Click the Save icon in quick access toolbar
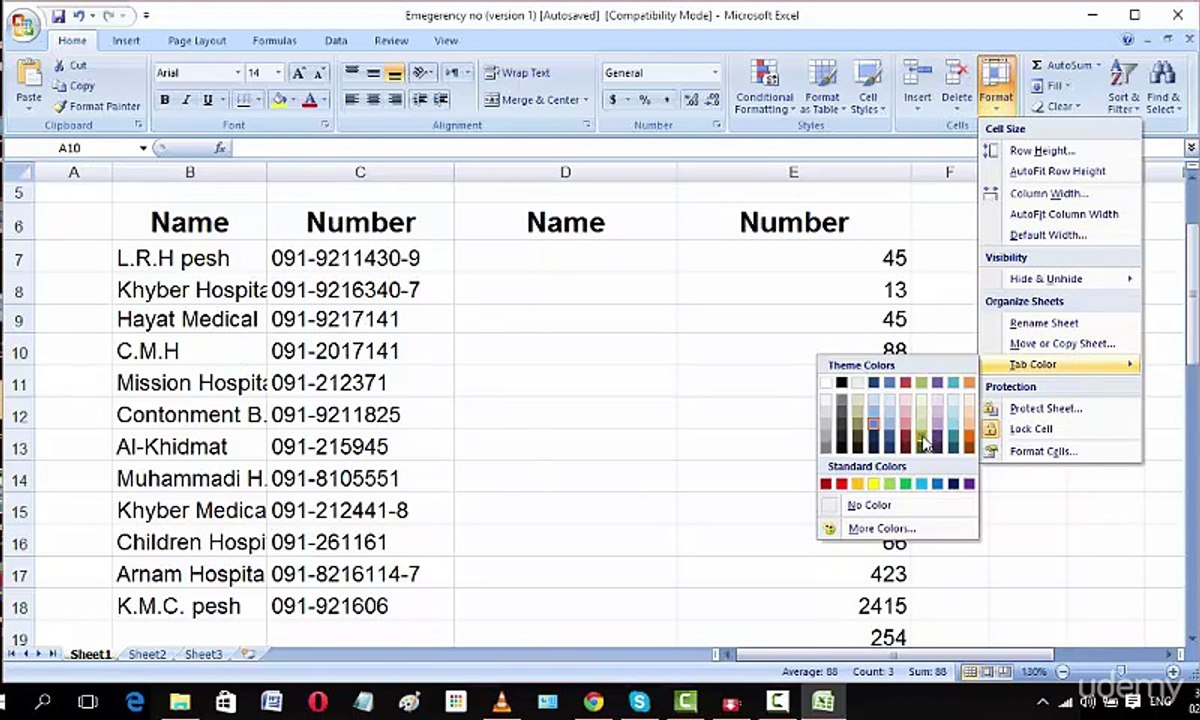The width and height of the screenshot is (1200, 720). pos(58,16)
